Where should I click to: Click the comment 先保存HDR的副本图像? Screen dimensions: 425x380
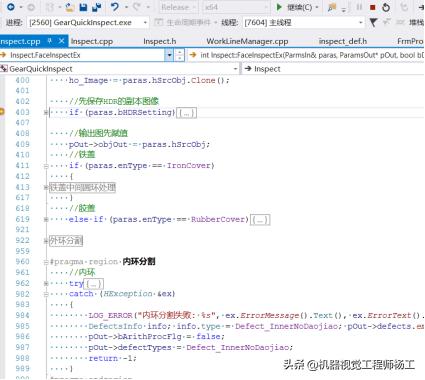coord(114,101)
